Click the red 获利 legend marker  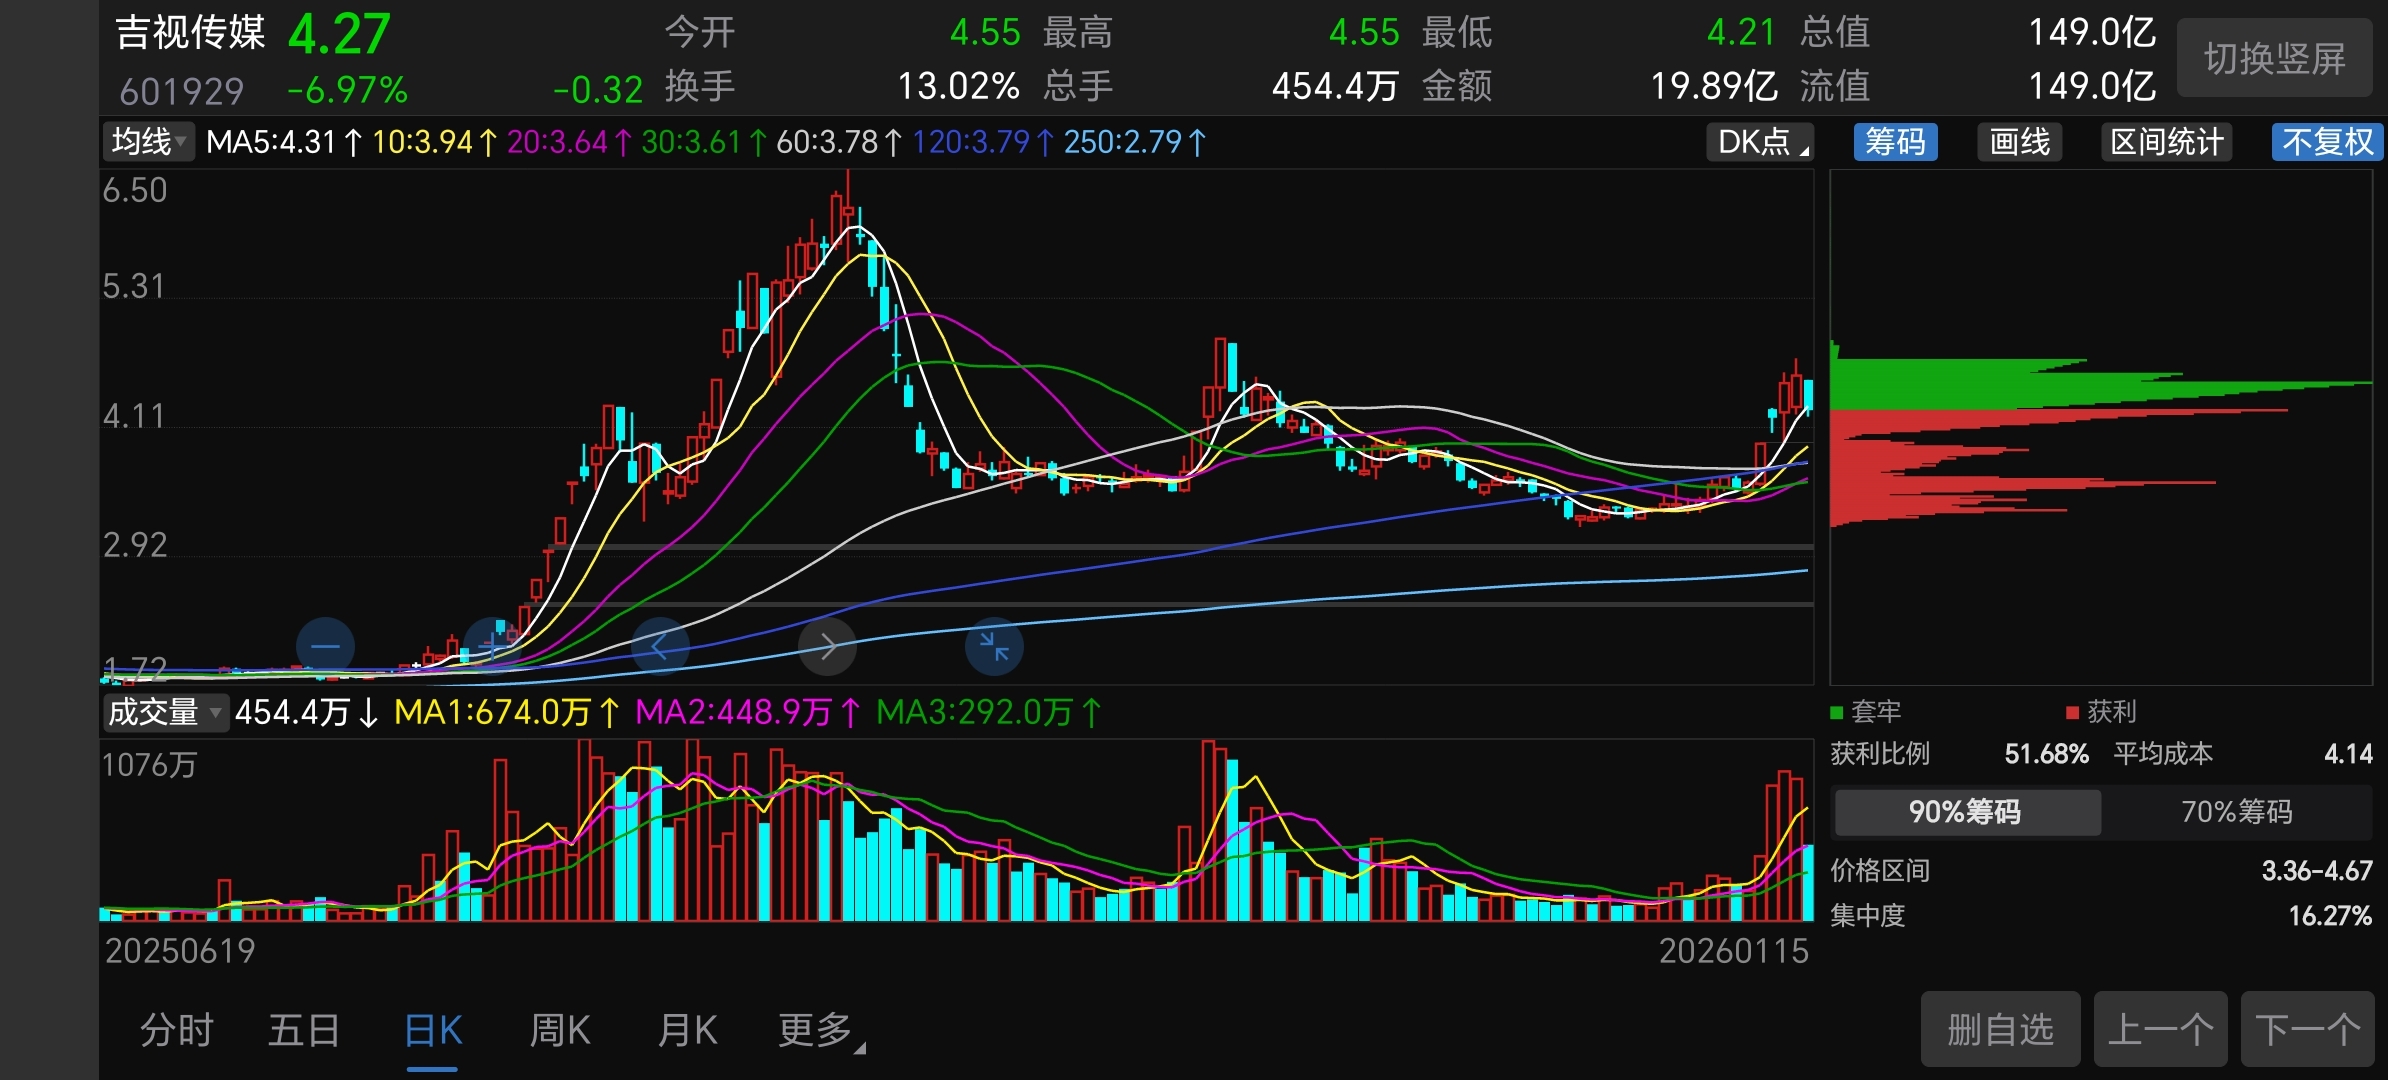pyautogui.click(x=2072, y=712)
